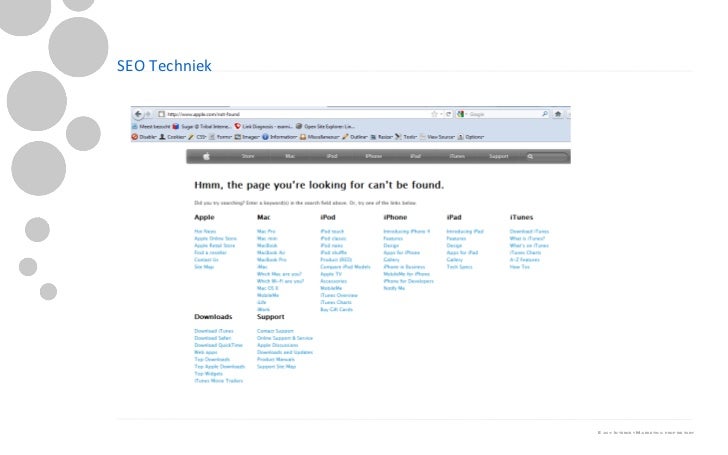
Task: Open the Find a reseller link
Action: 210,253
